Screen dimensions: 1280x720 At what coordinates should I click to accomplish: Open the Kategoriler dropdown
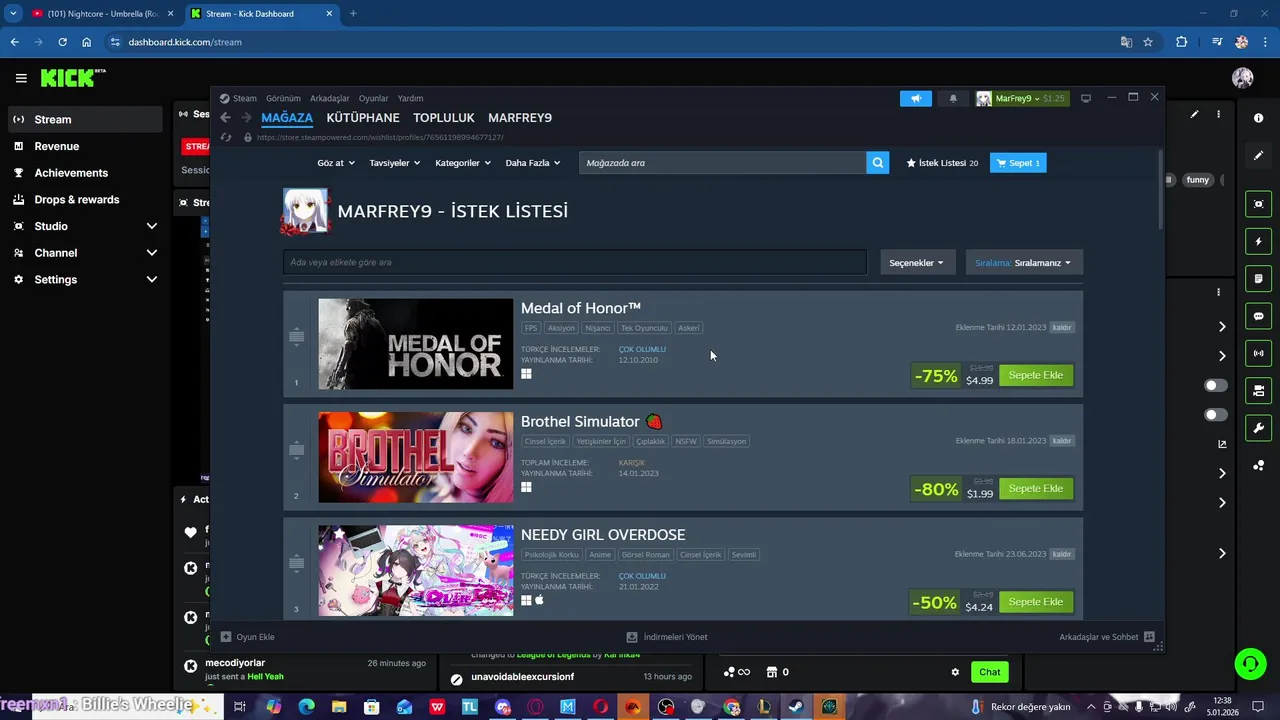463,163
